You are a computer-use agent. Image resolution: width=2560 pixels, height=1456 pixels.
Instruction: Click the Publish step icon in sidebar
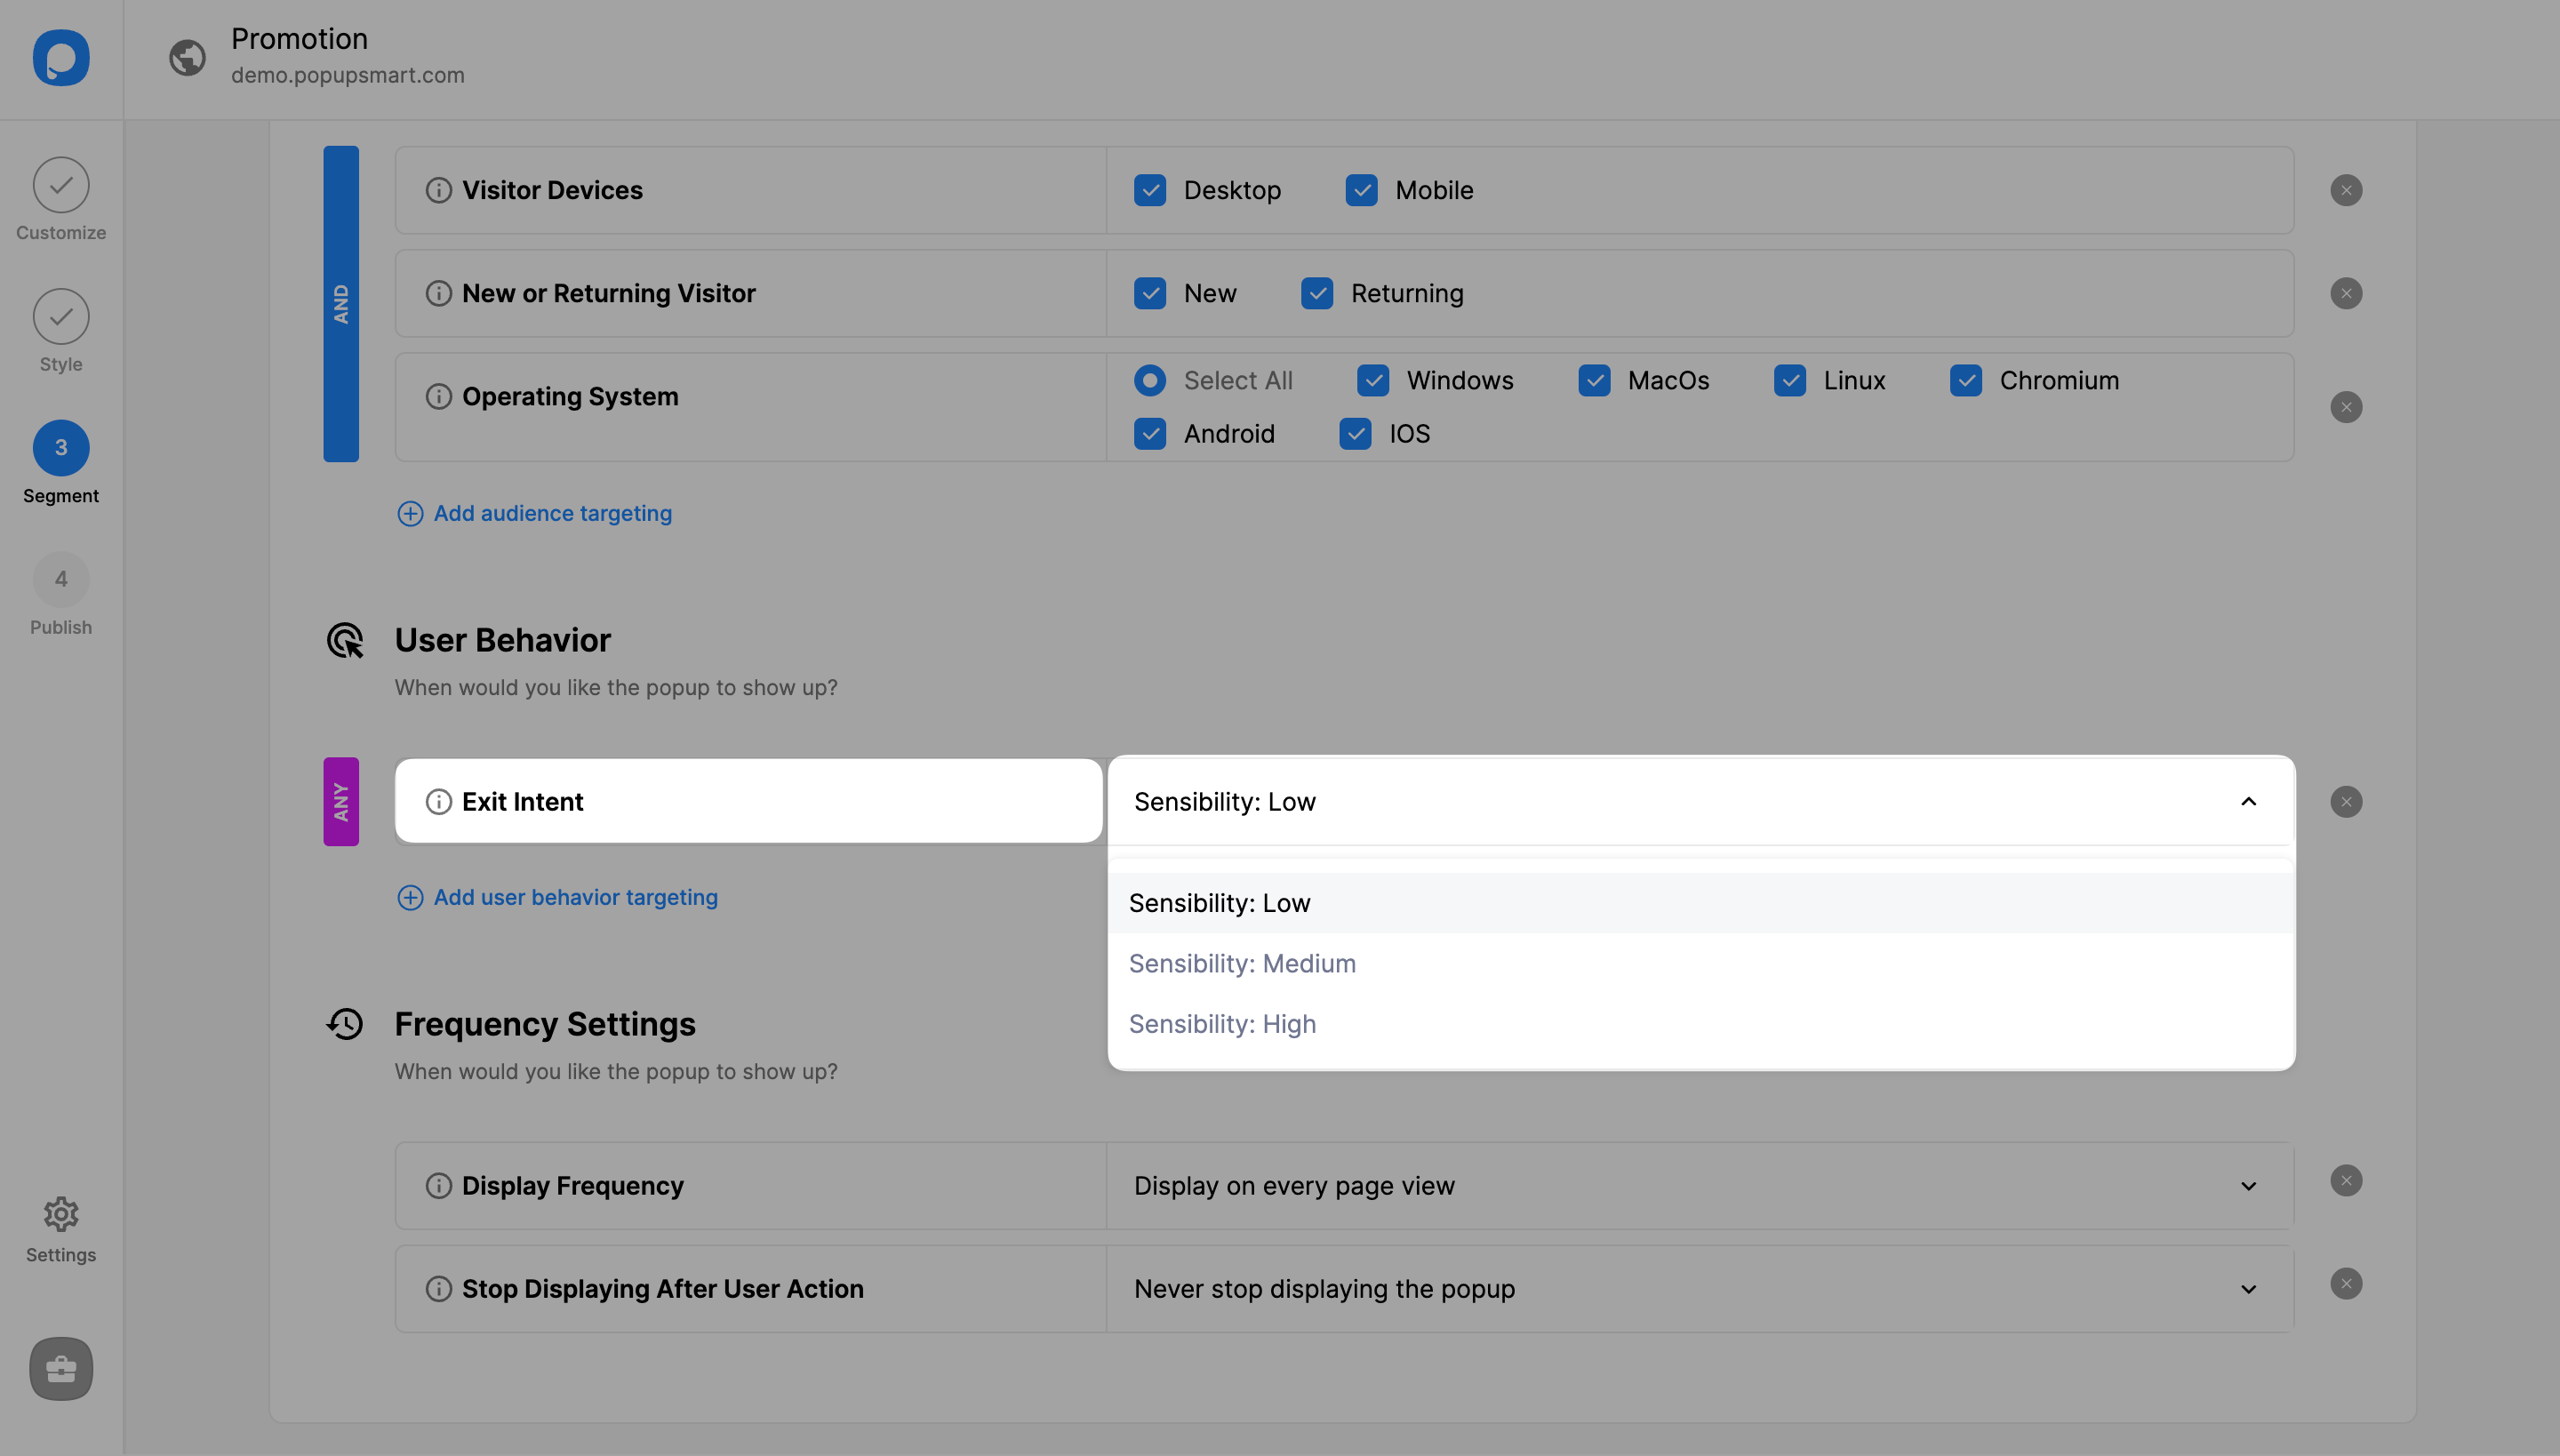60,579
